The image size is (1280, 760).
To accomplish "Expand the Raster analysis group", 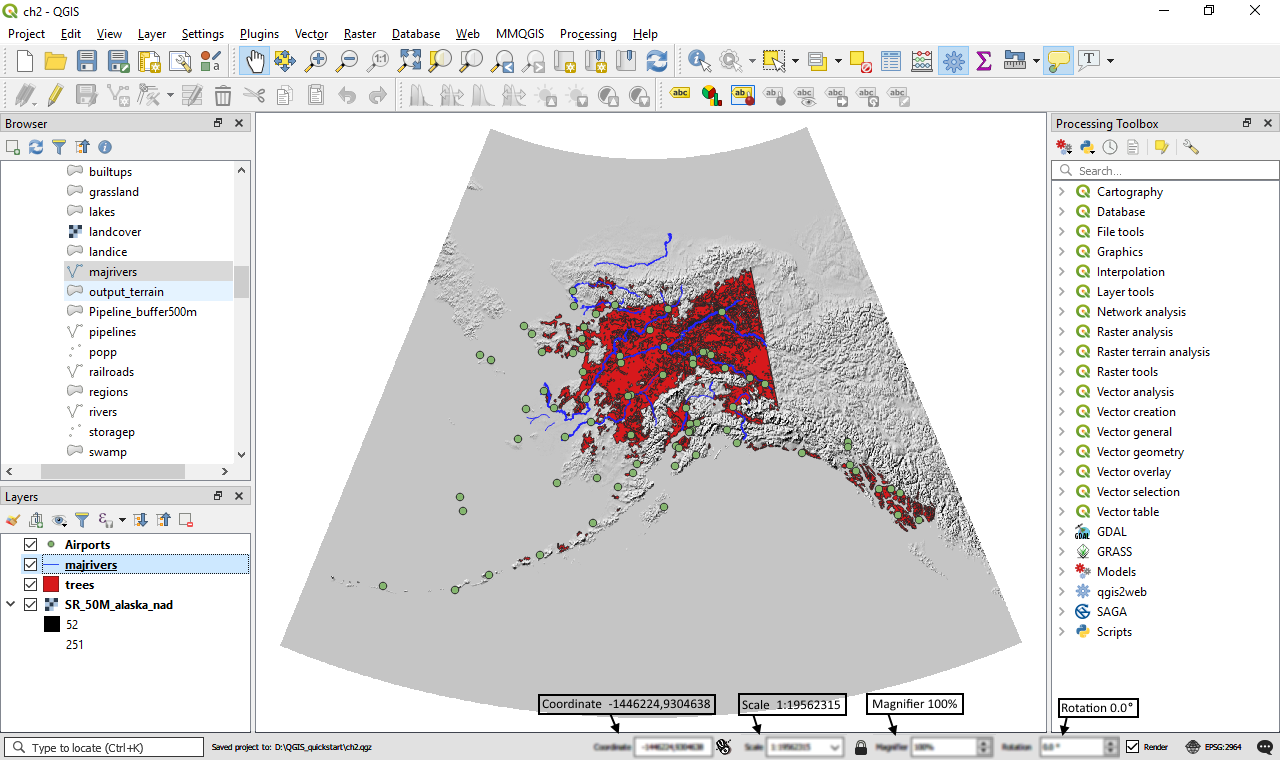I will pyautogui.click(x=1062, y=332).
